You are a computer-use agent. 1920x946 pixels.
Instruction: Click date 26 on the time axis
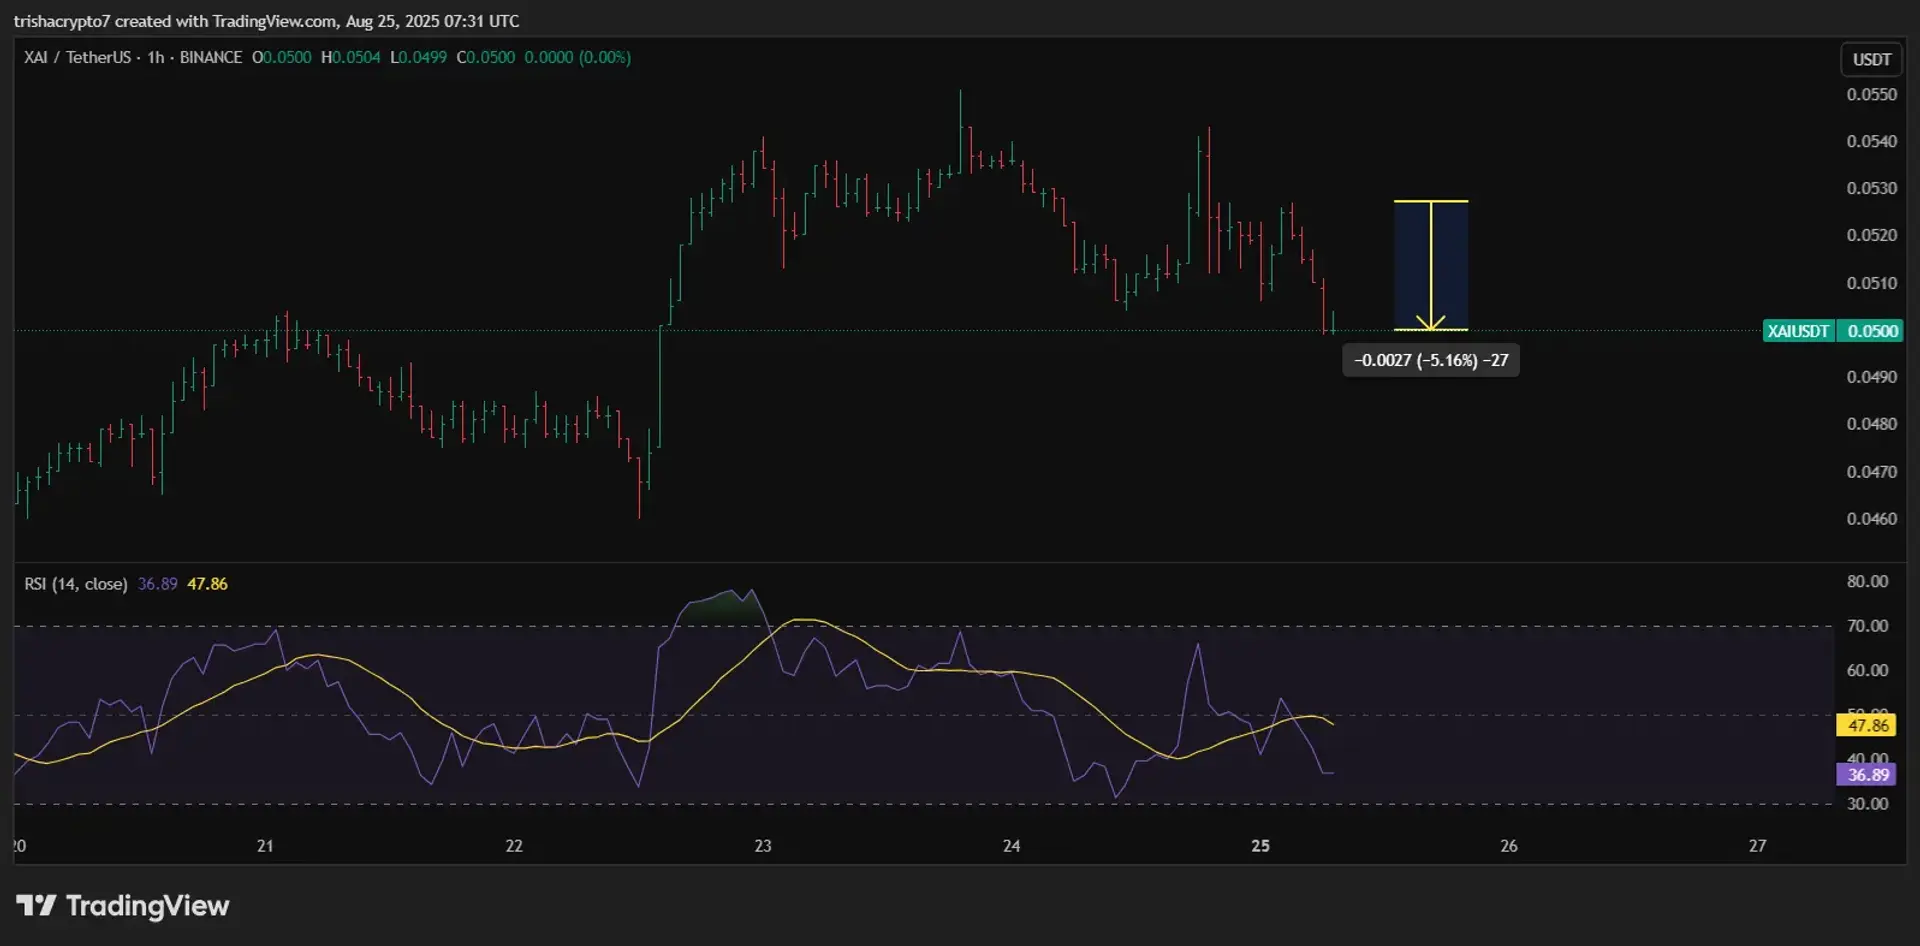pos(1509,846)
